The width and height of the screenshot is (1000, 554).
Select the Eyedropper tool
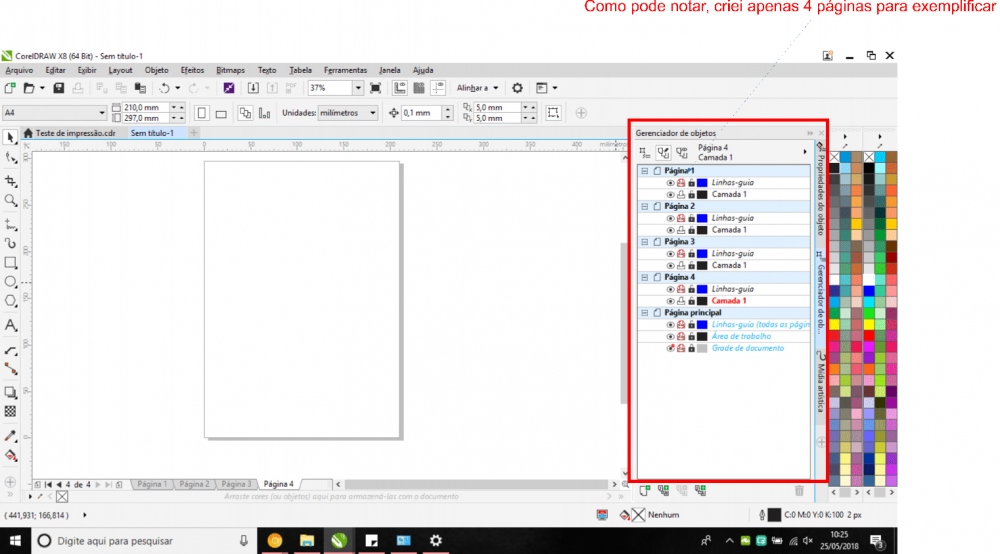pyautogui.click(x=11, y=436)
